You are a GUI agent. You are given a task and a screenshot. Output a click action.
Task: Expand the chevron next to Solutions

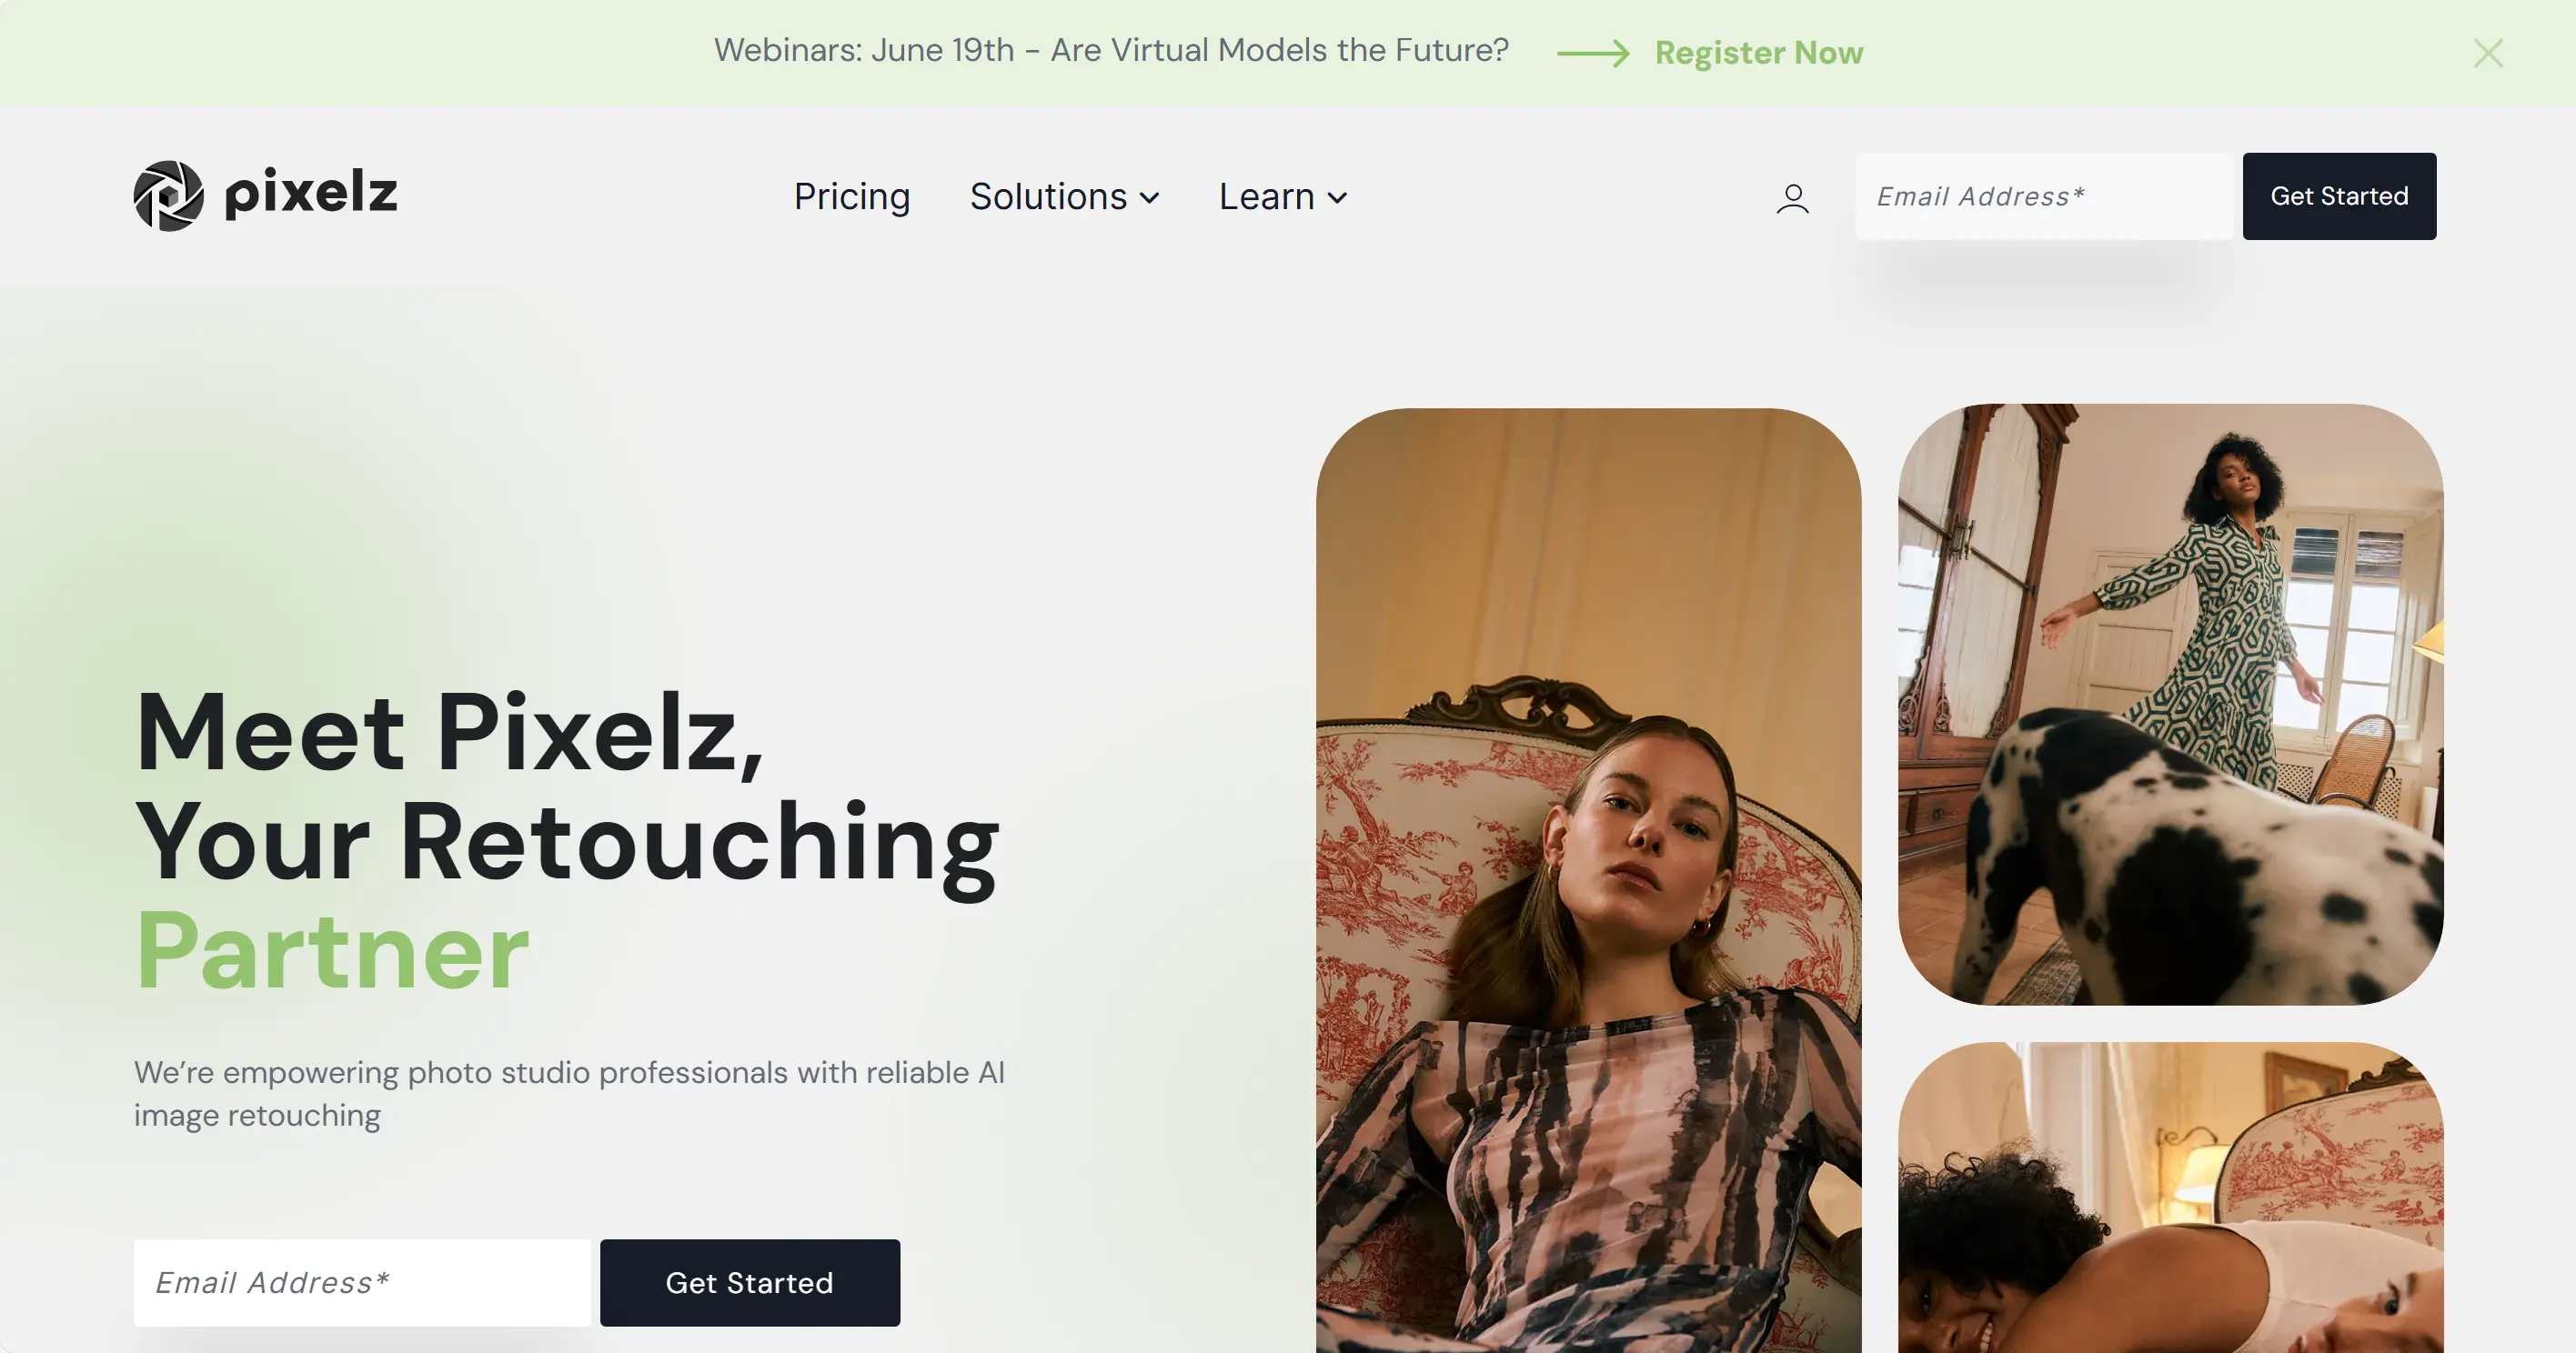(1150, 198)
